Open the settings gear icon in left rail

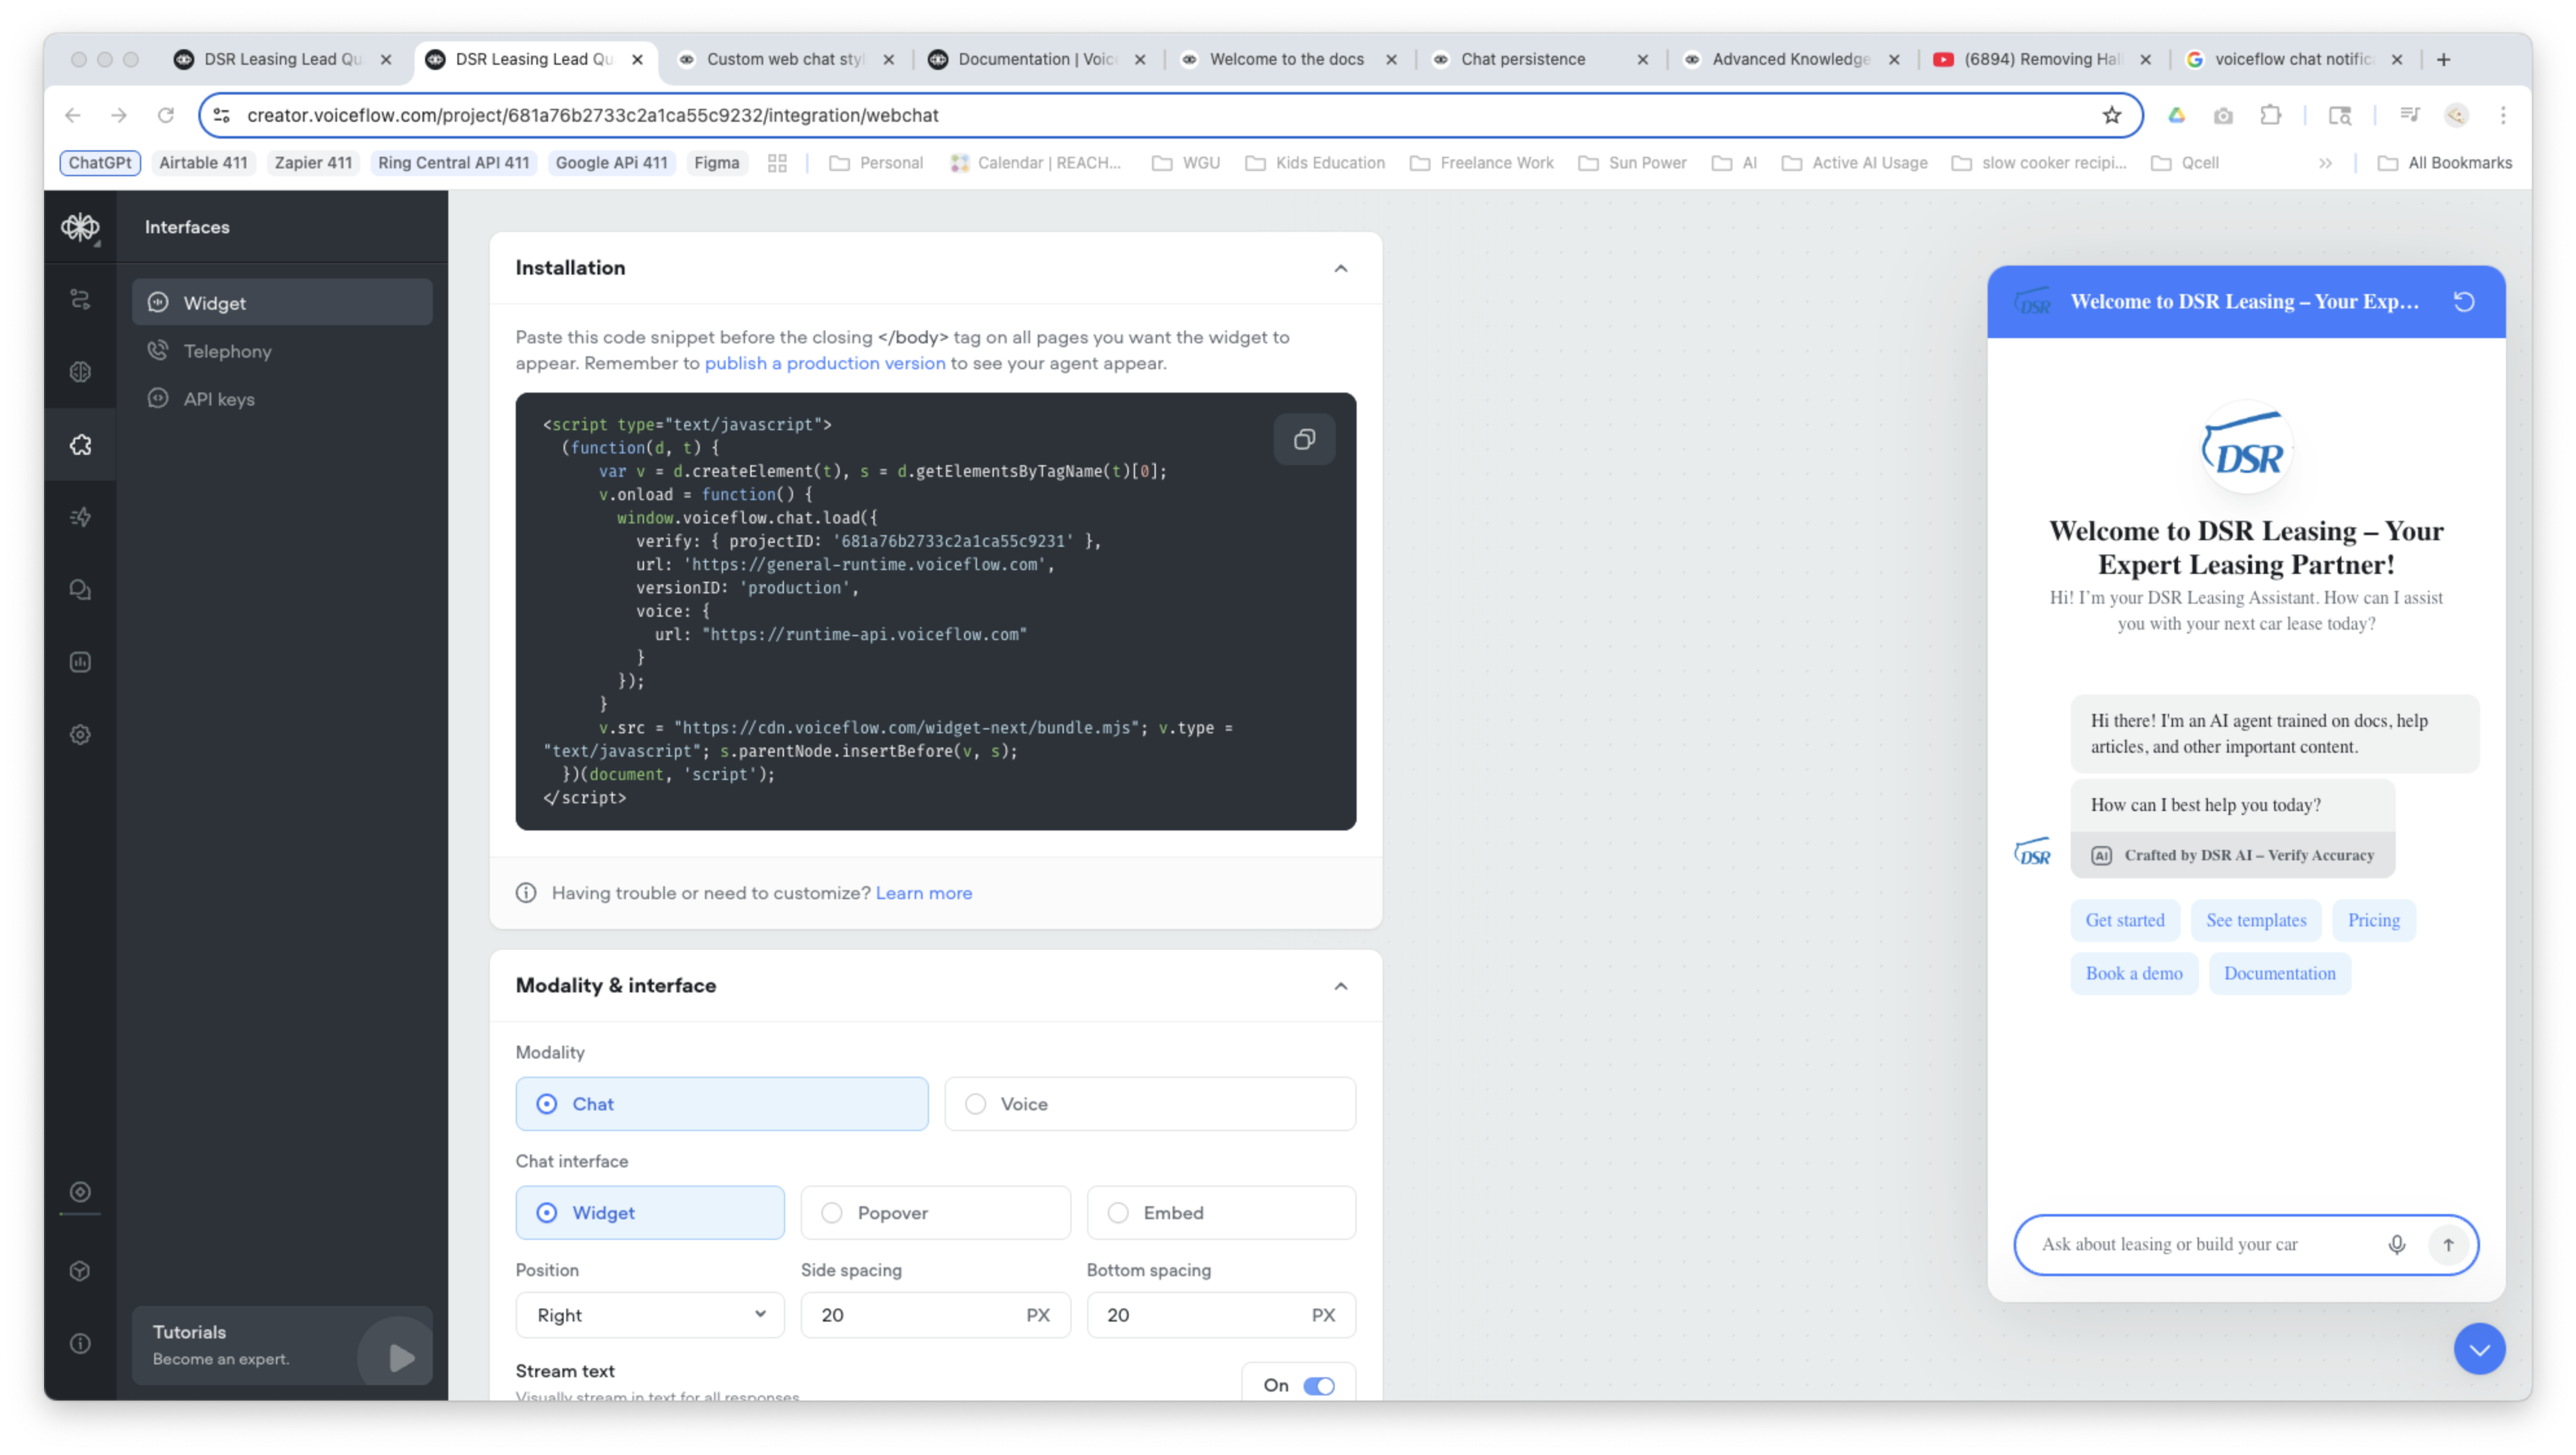tap(80, 735)
